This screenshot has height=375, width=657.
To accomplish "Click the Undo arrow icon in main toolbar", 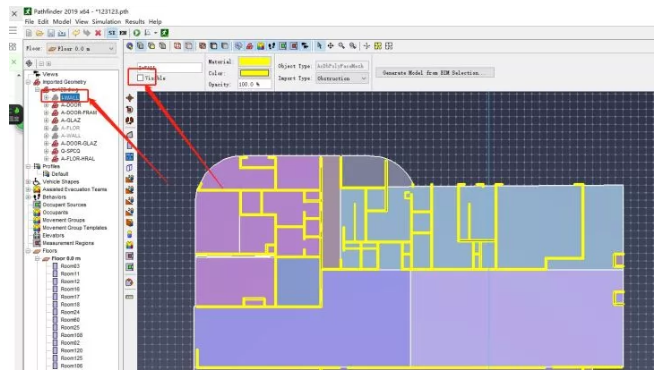I will point(76,33).
